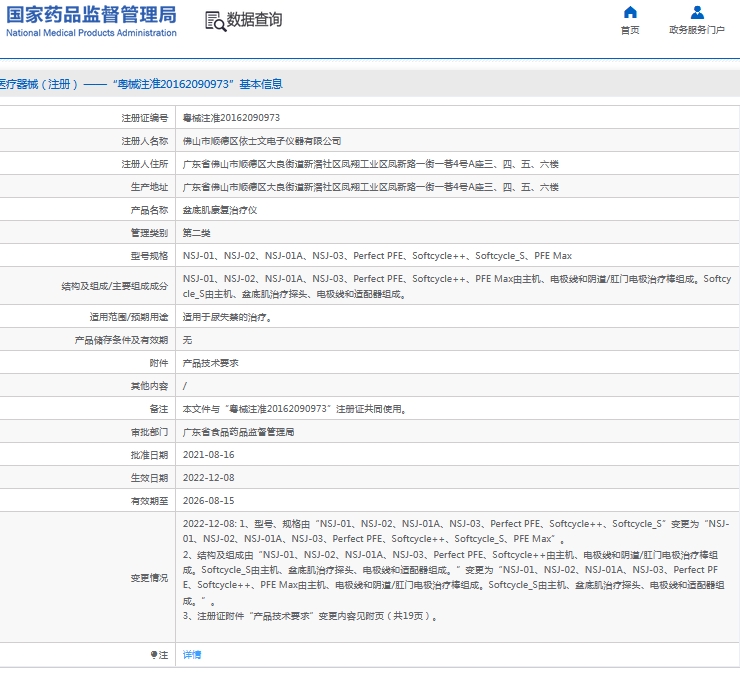Select approving department 广东省食品药品监督管理局
The width and height of the screenshot is (740, 673).
pyautogui.click(x=238, y=432)
